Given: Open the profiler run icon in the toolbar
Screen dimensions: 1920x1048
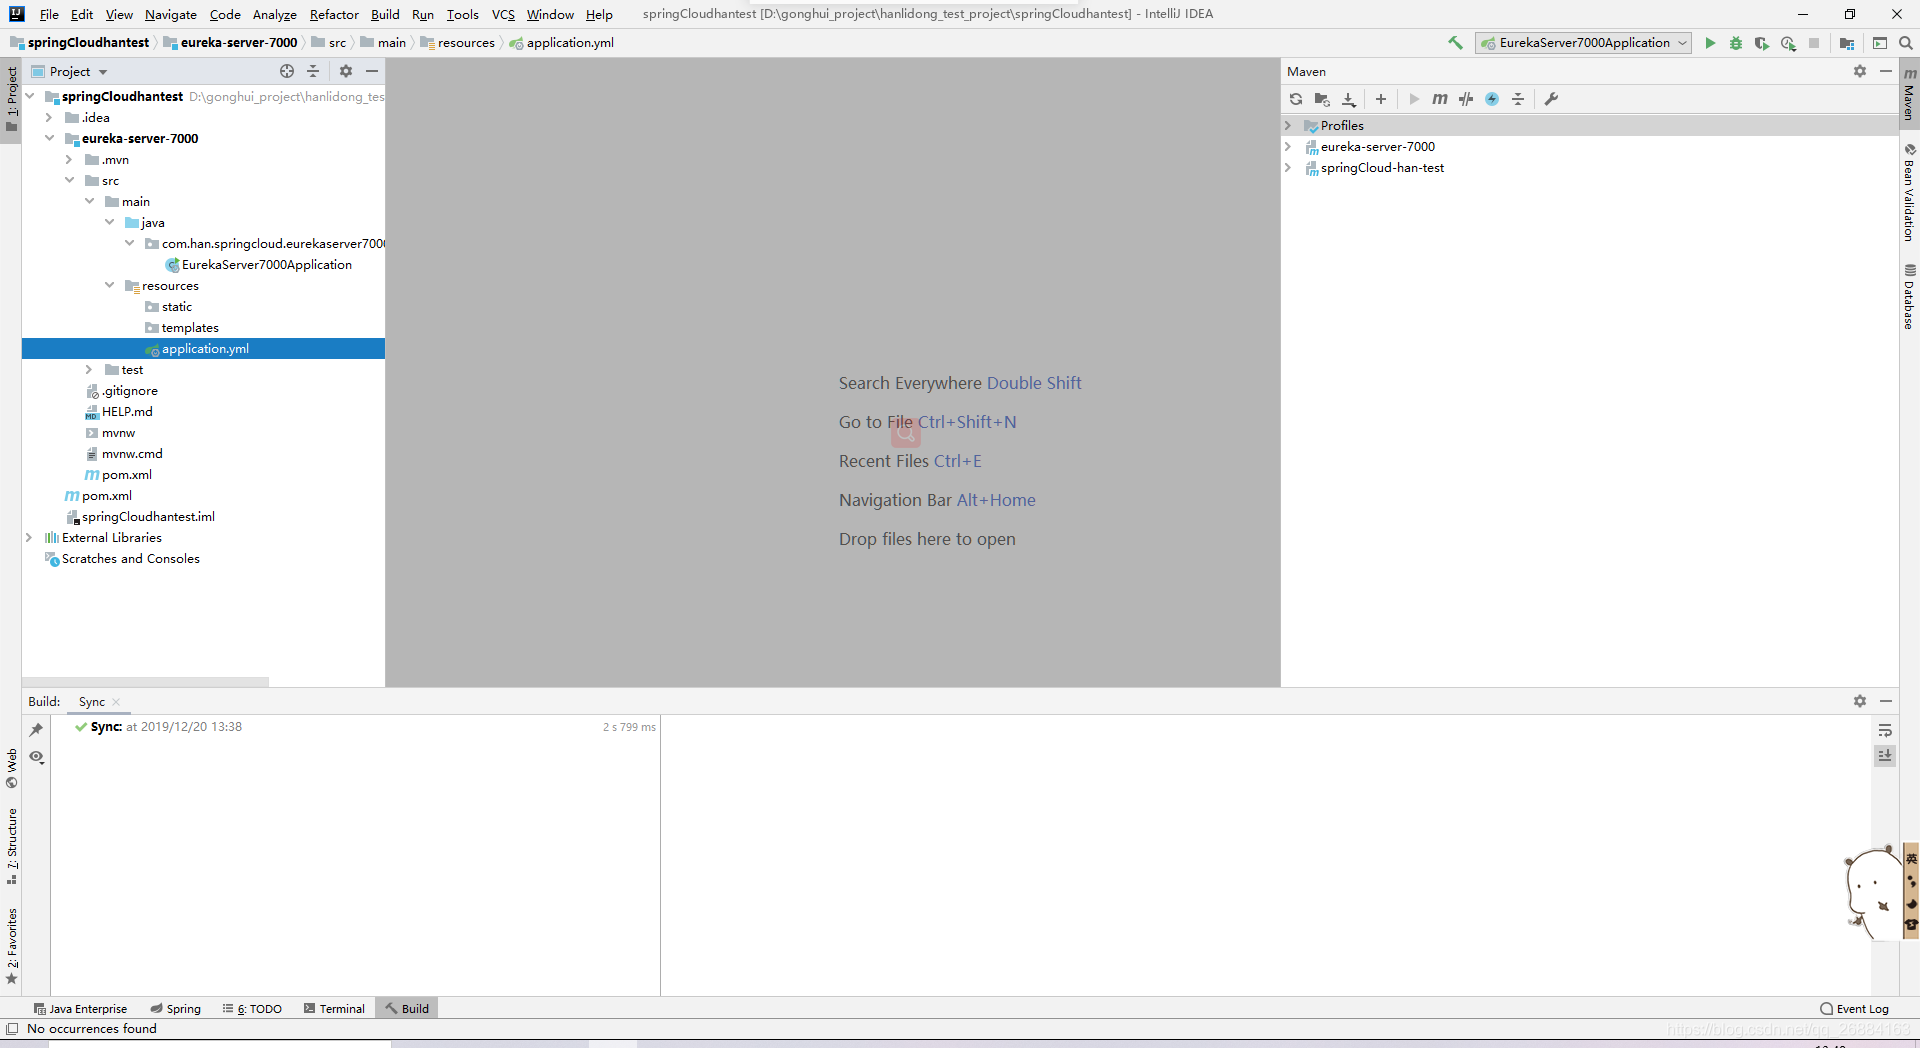Looking at the screenshot, I should [1788, 43].
